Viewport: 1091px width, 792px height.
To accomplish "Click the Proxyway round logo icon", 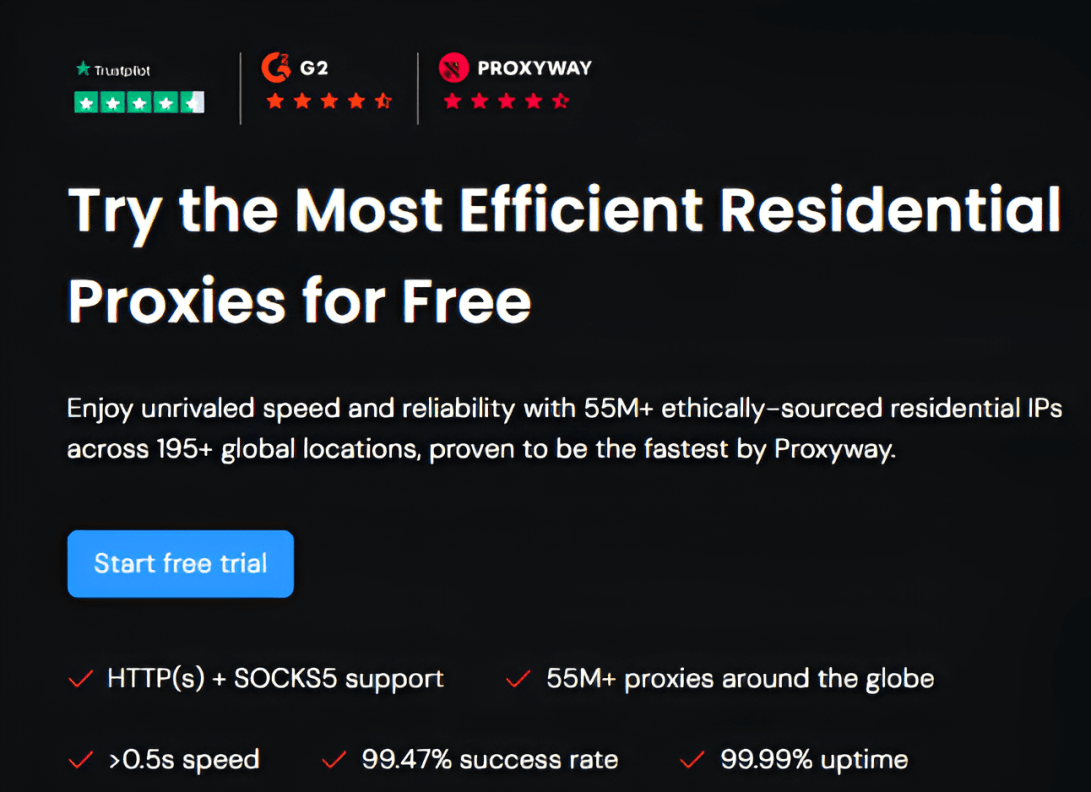I will coord(454,68).
